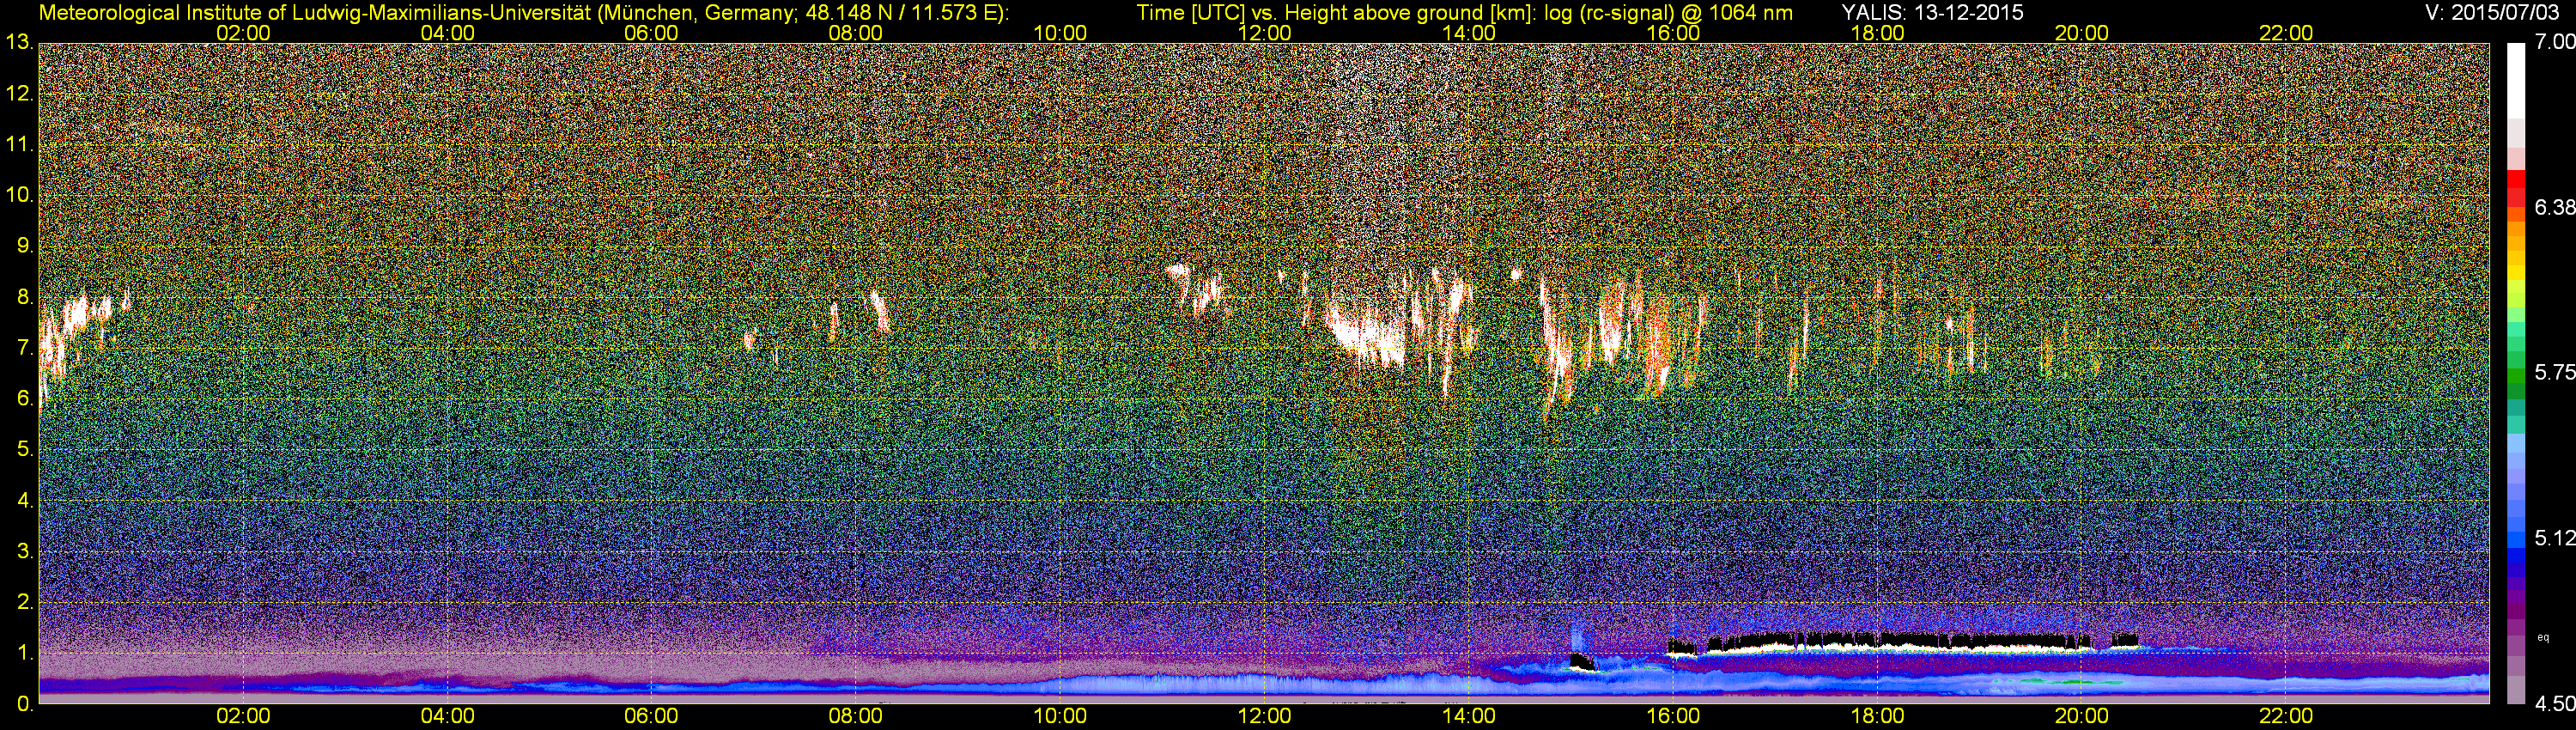This screenshot has width=2576, height=730.
Task: Click the 1. km height axis label
Action: (x=24, y=653)
